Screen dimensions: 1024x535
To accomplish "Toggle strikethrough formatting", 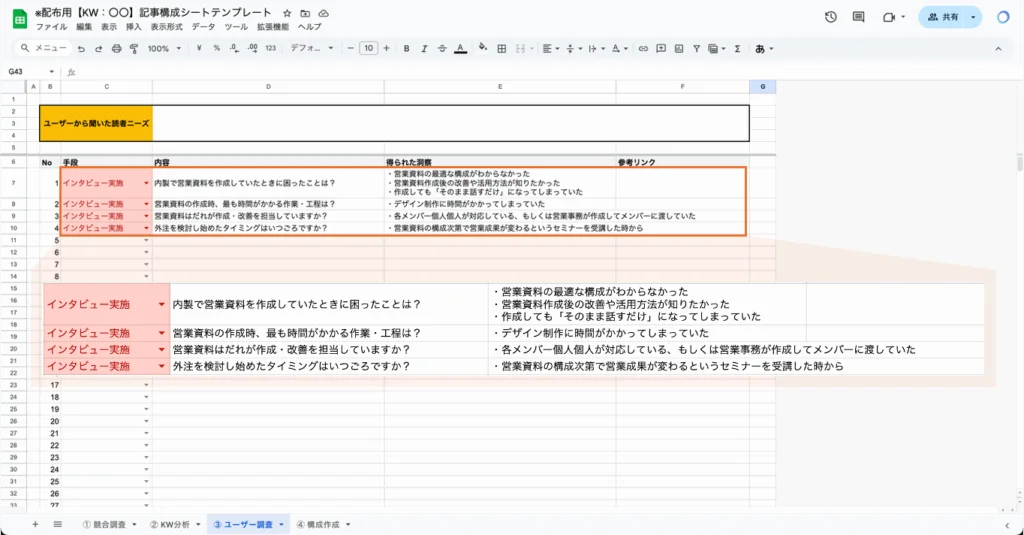I will 441,48.
